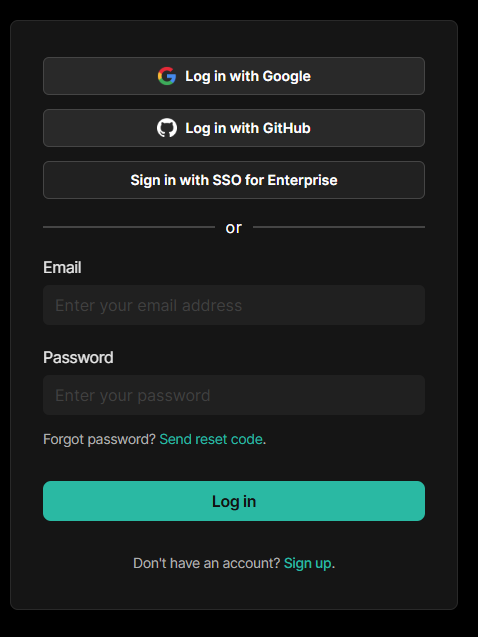Image resolution: width=478 pixels, height=637 pixels.
Task: Click the "or" divider text
Action: click(x=234, y=228)
